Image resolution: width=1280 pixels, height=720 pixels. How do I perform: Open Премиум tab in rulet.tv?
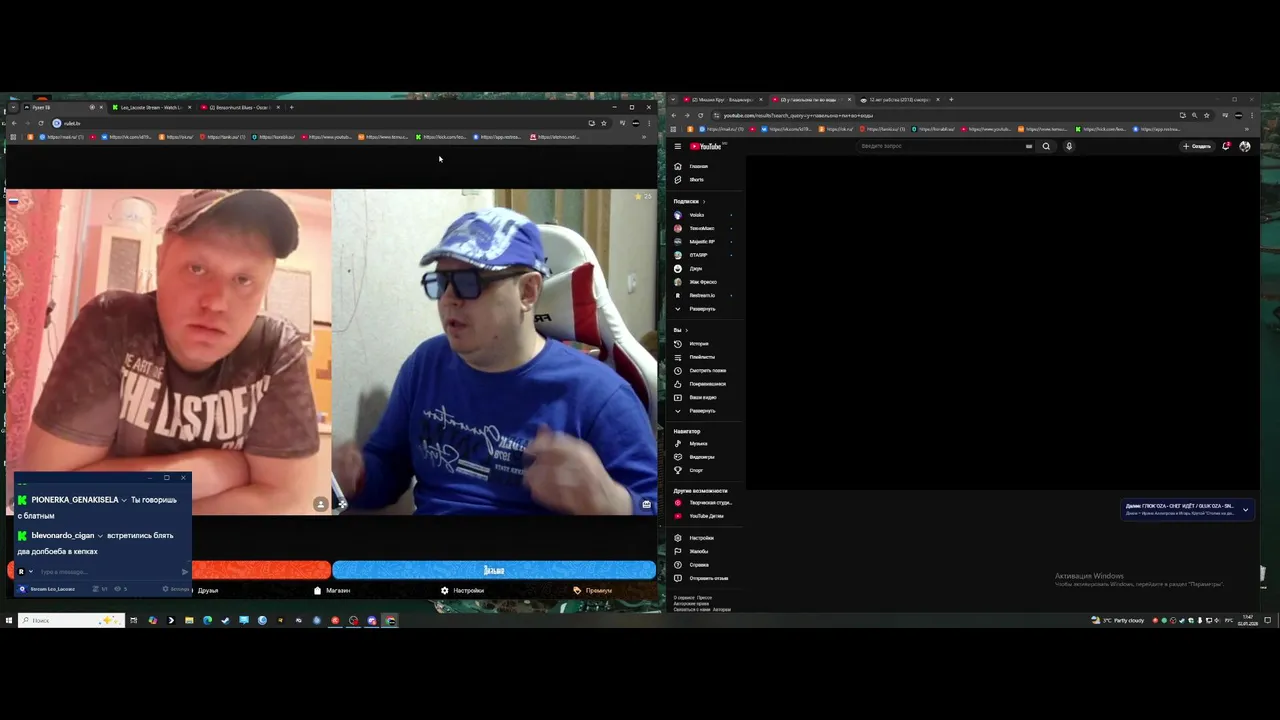pos(593,590)
